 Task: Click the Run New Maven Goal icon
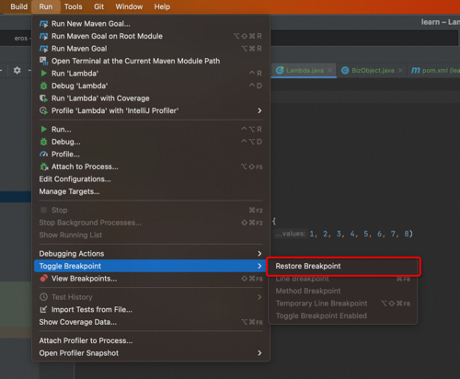point(44,24)
